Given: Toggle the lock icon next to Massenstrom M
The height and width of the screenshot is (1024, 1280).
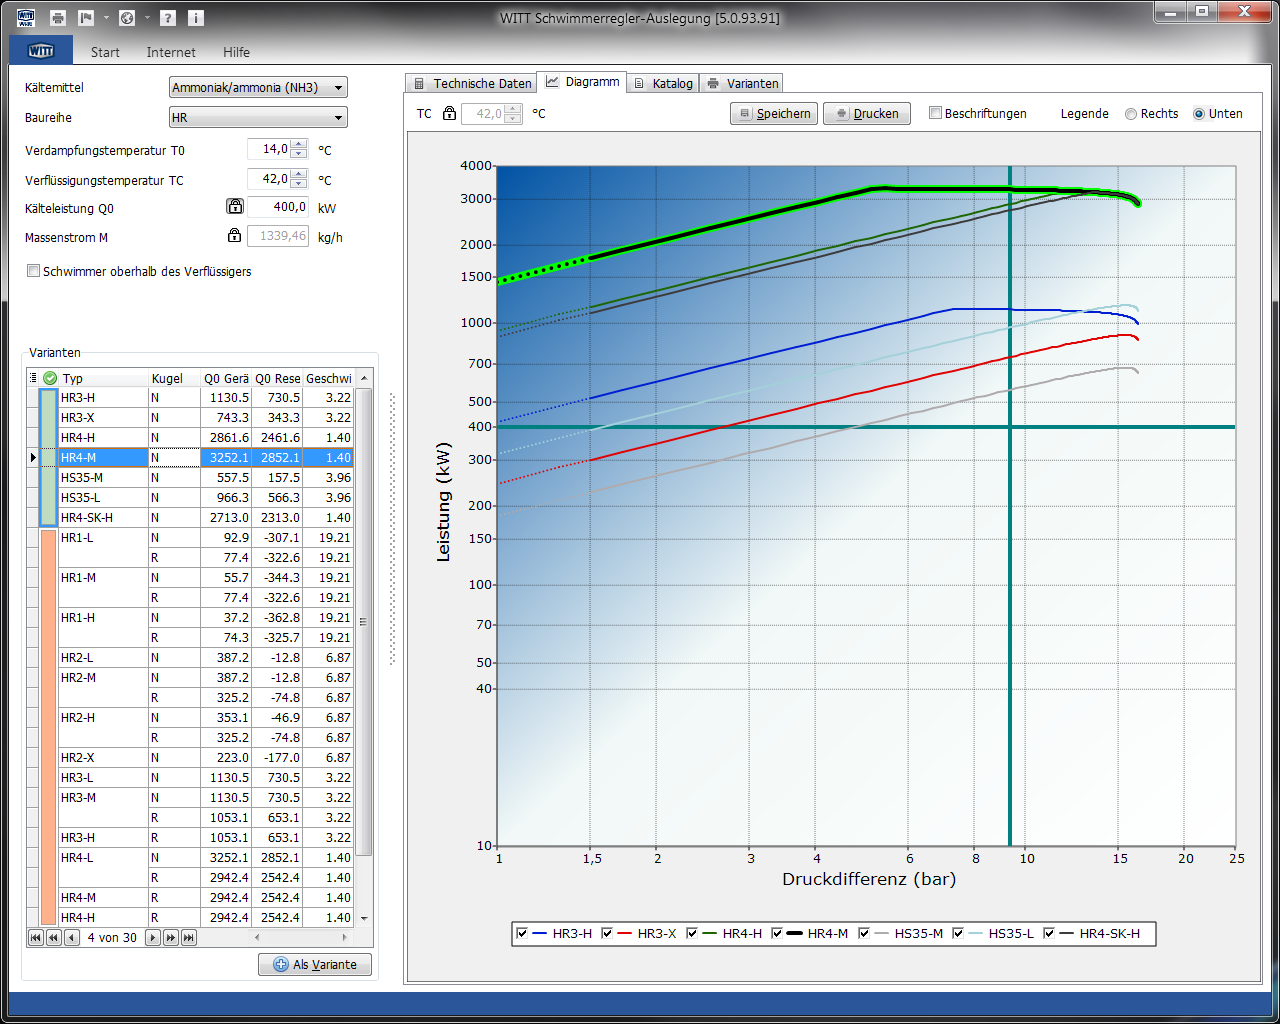Looking at the screenshot, I should coord(235,236).
